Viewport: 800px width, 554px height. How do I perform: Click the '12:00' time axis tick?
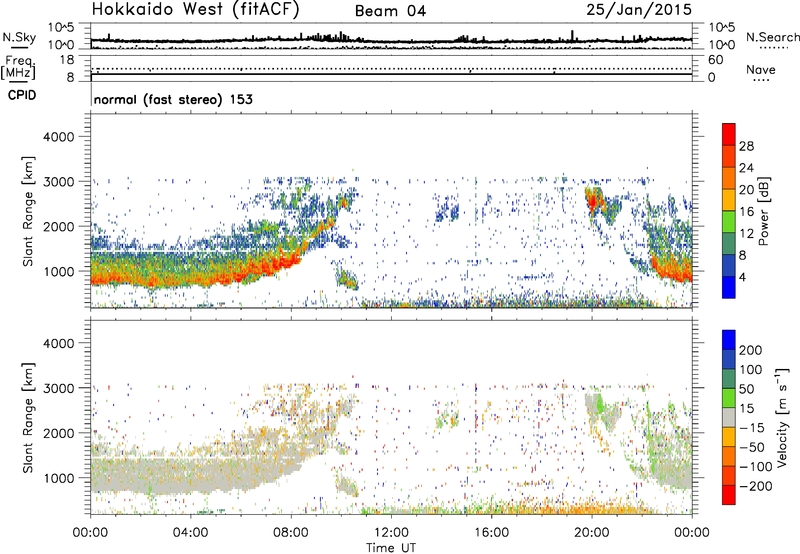point(391,533)
